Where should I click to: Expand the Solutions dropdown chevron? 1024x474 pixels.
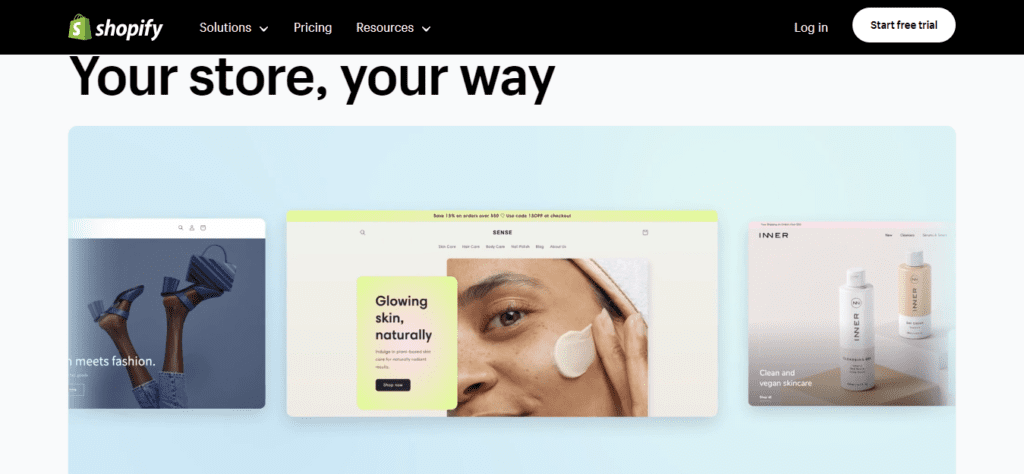point(264,29)
